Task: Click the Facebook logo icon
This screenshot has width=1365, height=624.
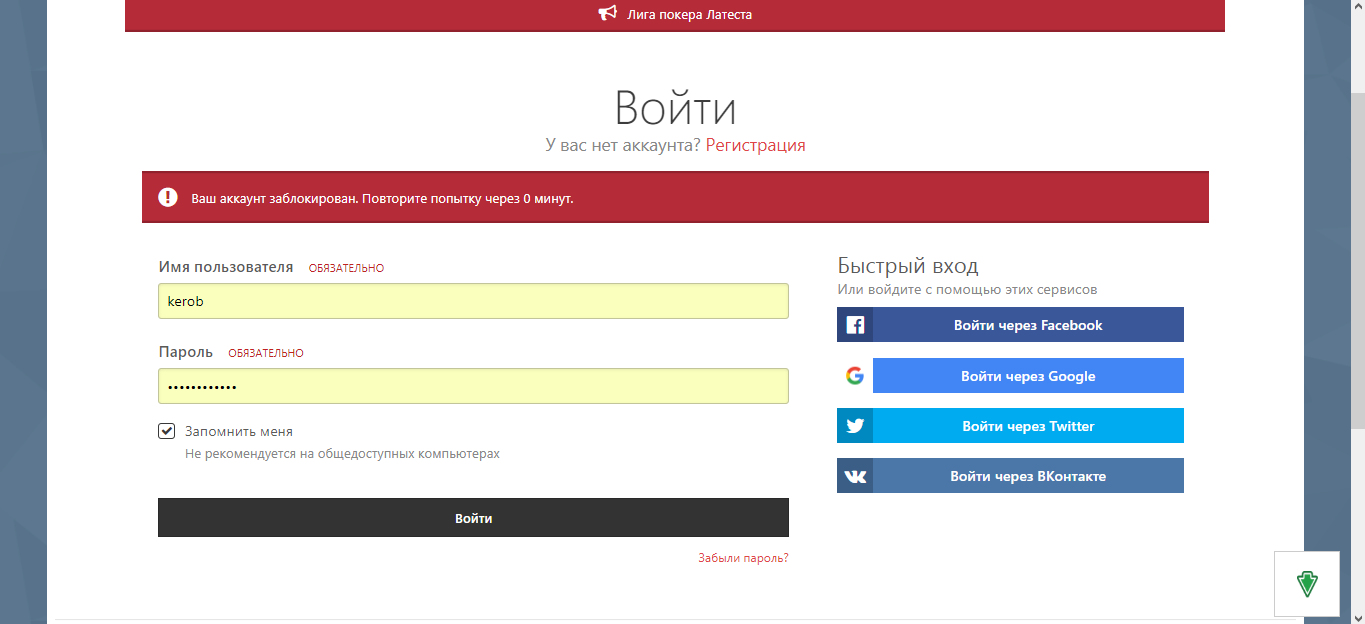Action: pyautogui.click(x=855, y=325)
